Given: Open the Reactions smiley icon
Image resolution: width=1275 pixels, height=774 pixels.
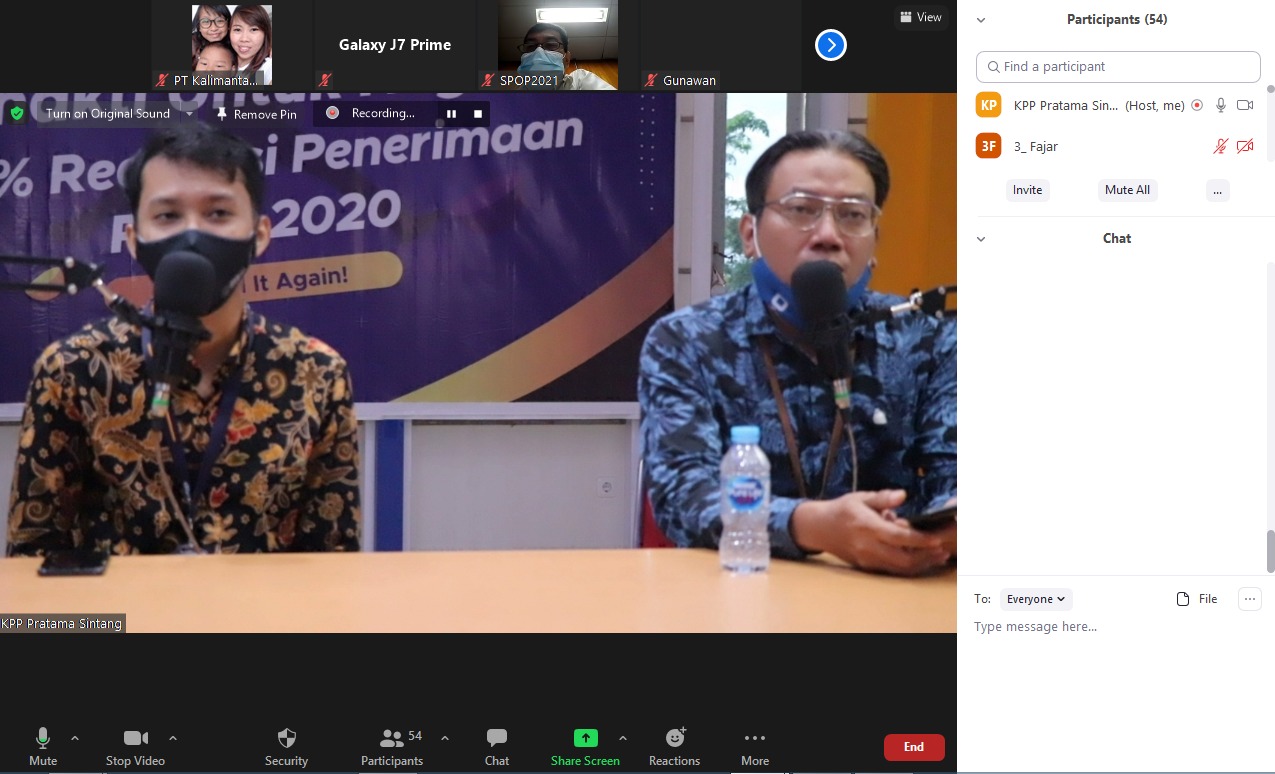Looking at the screenshot, I should click(675, 738).
